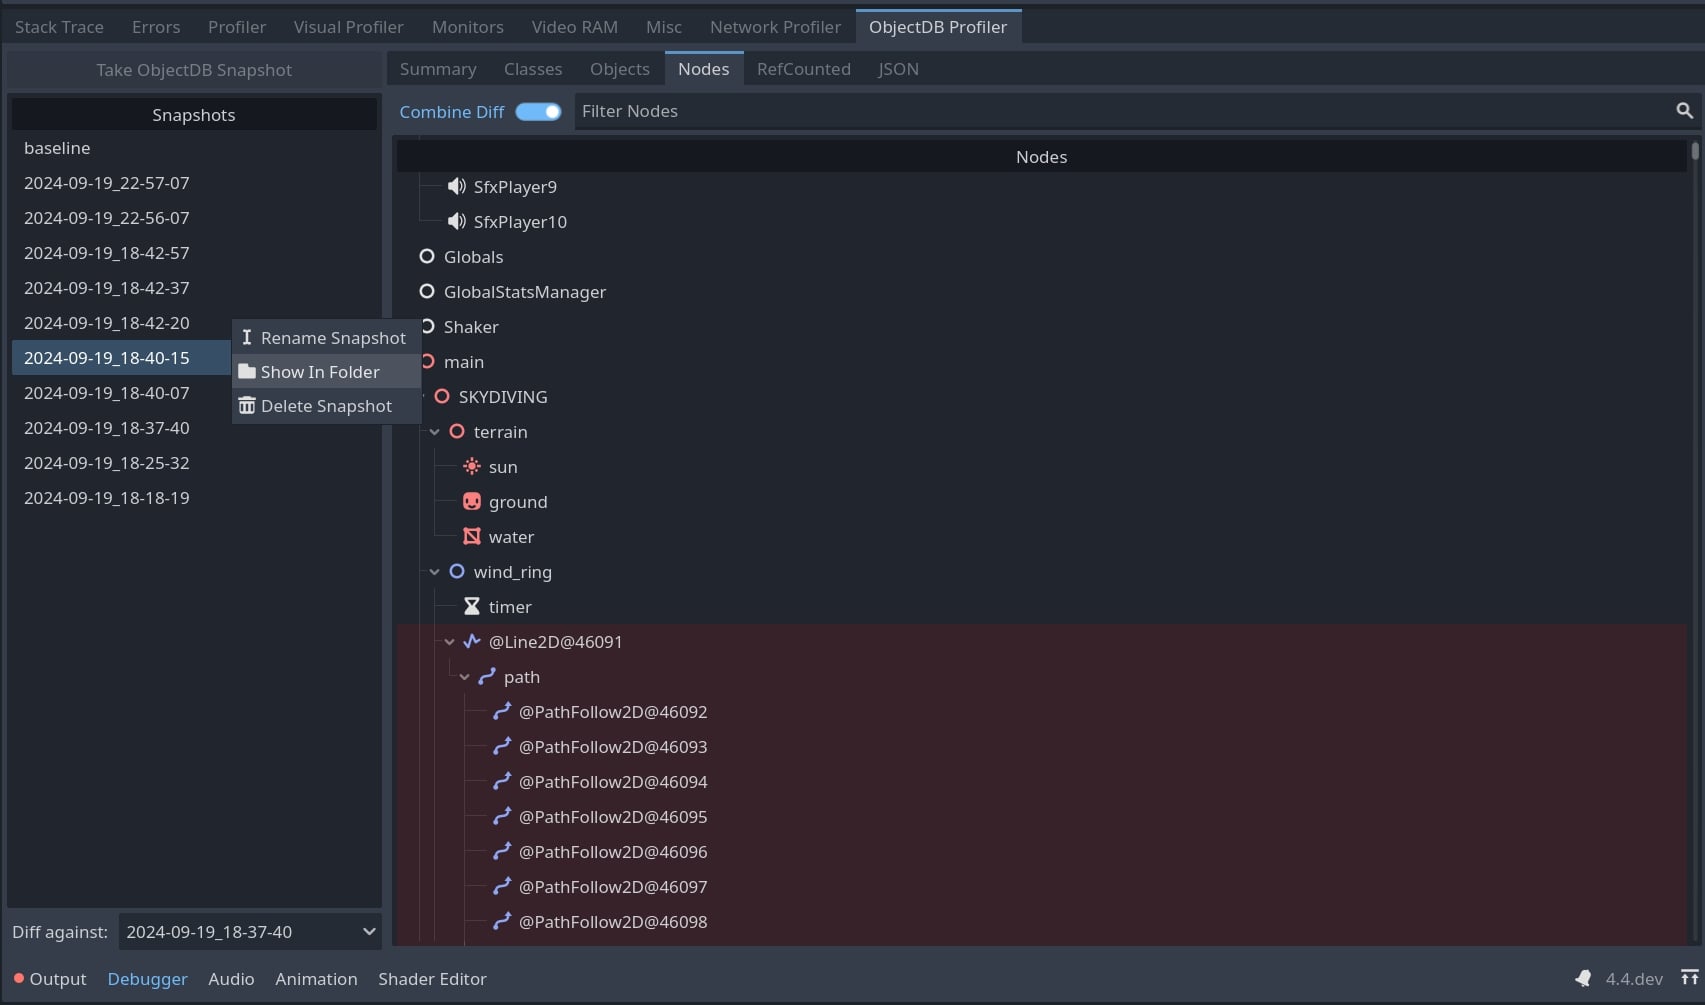Click the PathFollow2D icon of @PathFollow2D@46092
Screen dimensions: 1705x1005
pyautogui.click(x=502, y=711)
